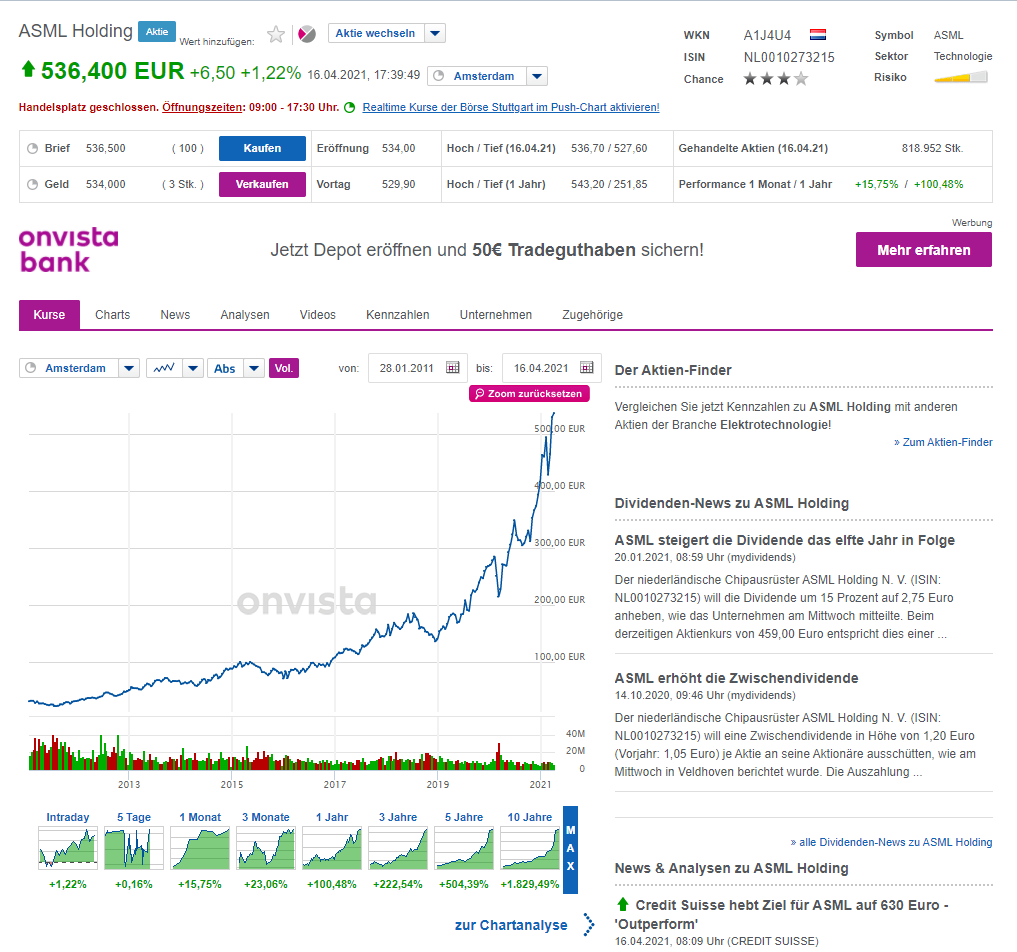The height and width of the screenshot is (952, 1017).
Task: Click the onvista bank logo
Action: (x=69, y=250)
